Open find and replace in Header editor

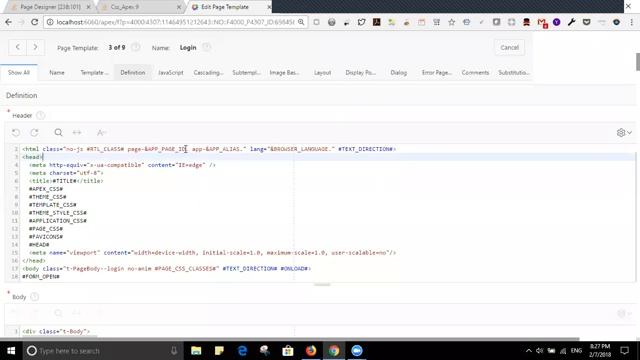pos(77,133)
